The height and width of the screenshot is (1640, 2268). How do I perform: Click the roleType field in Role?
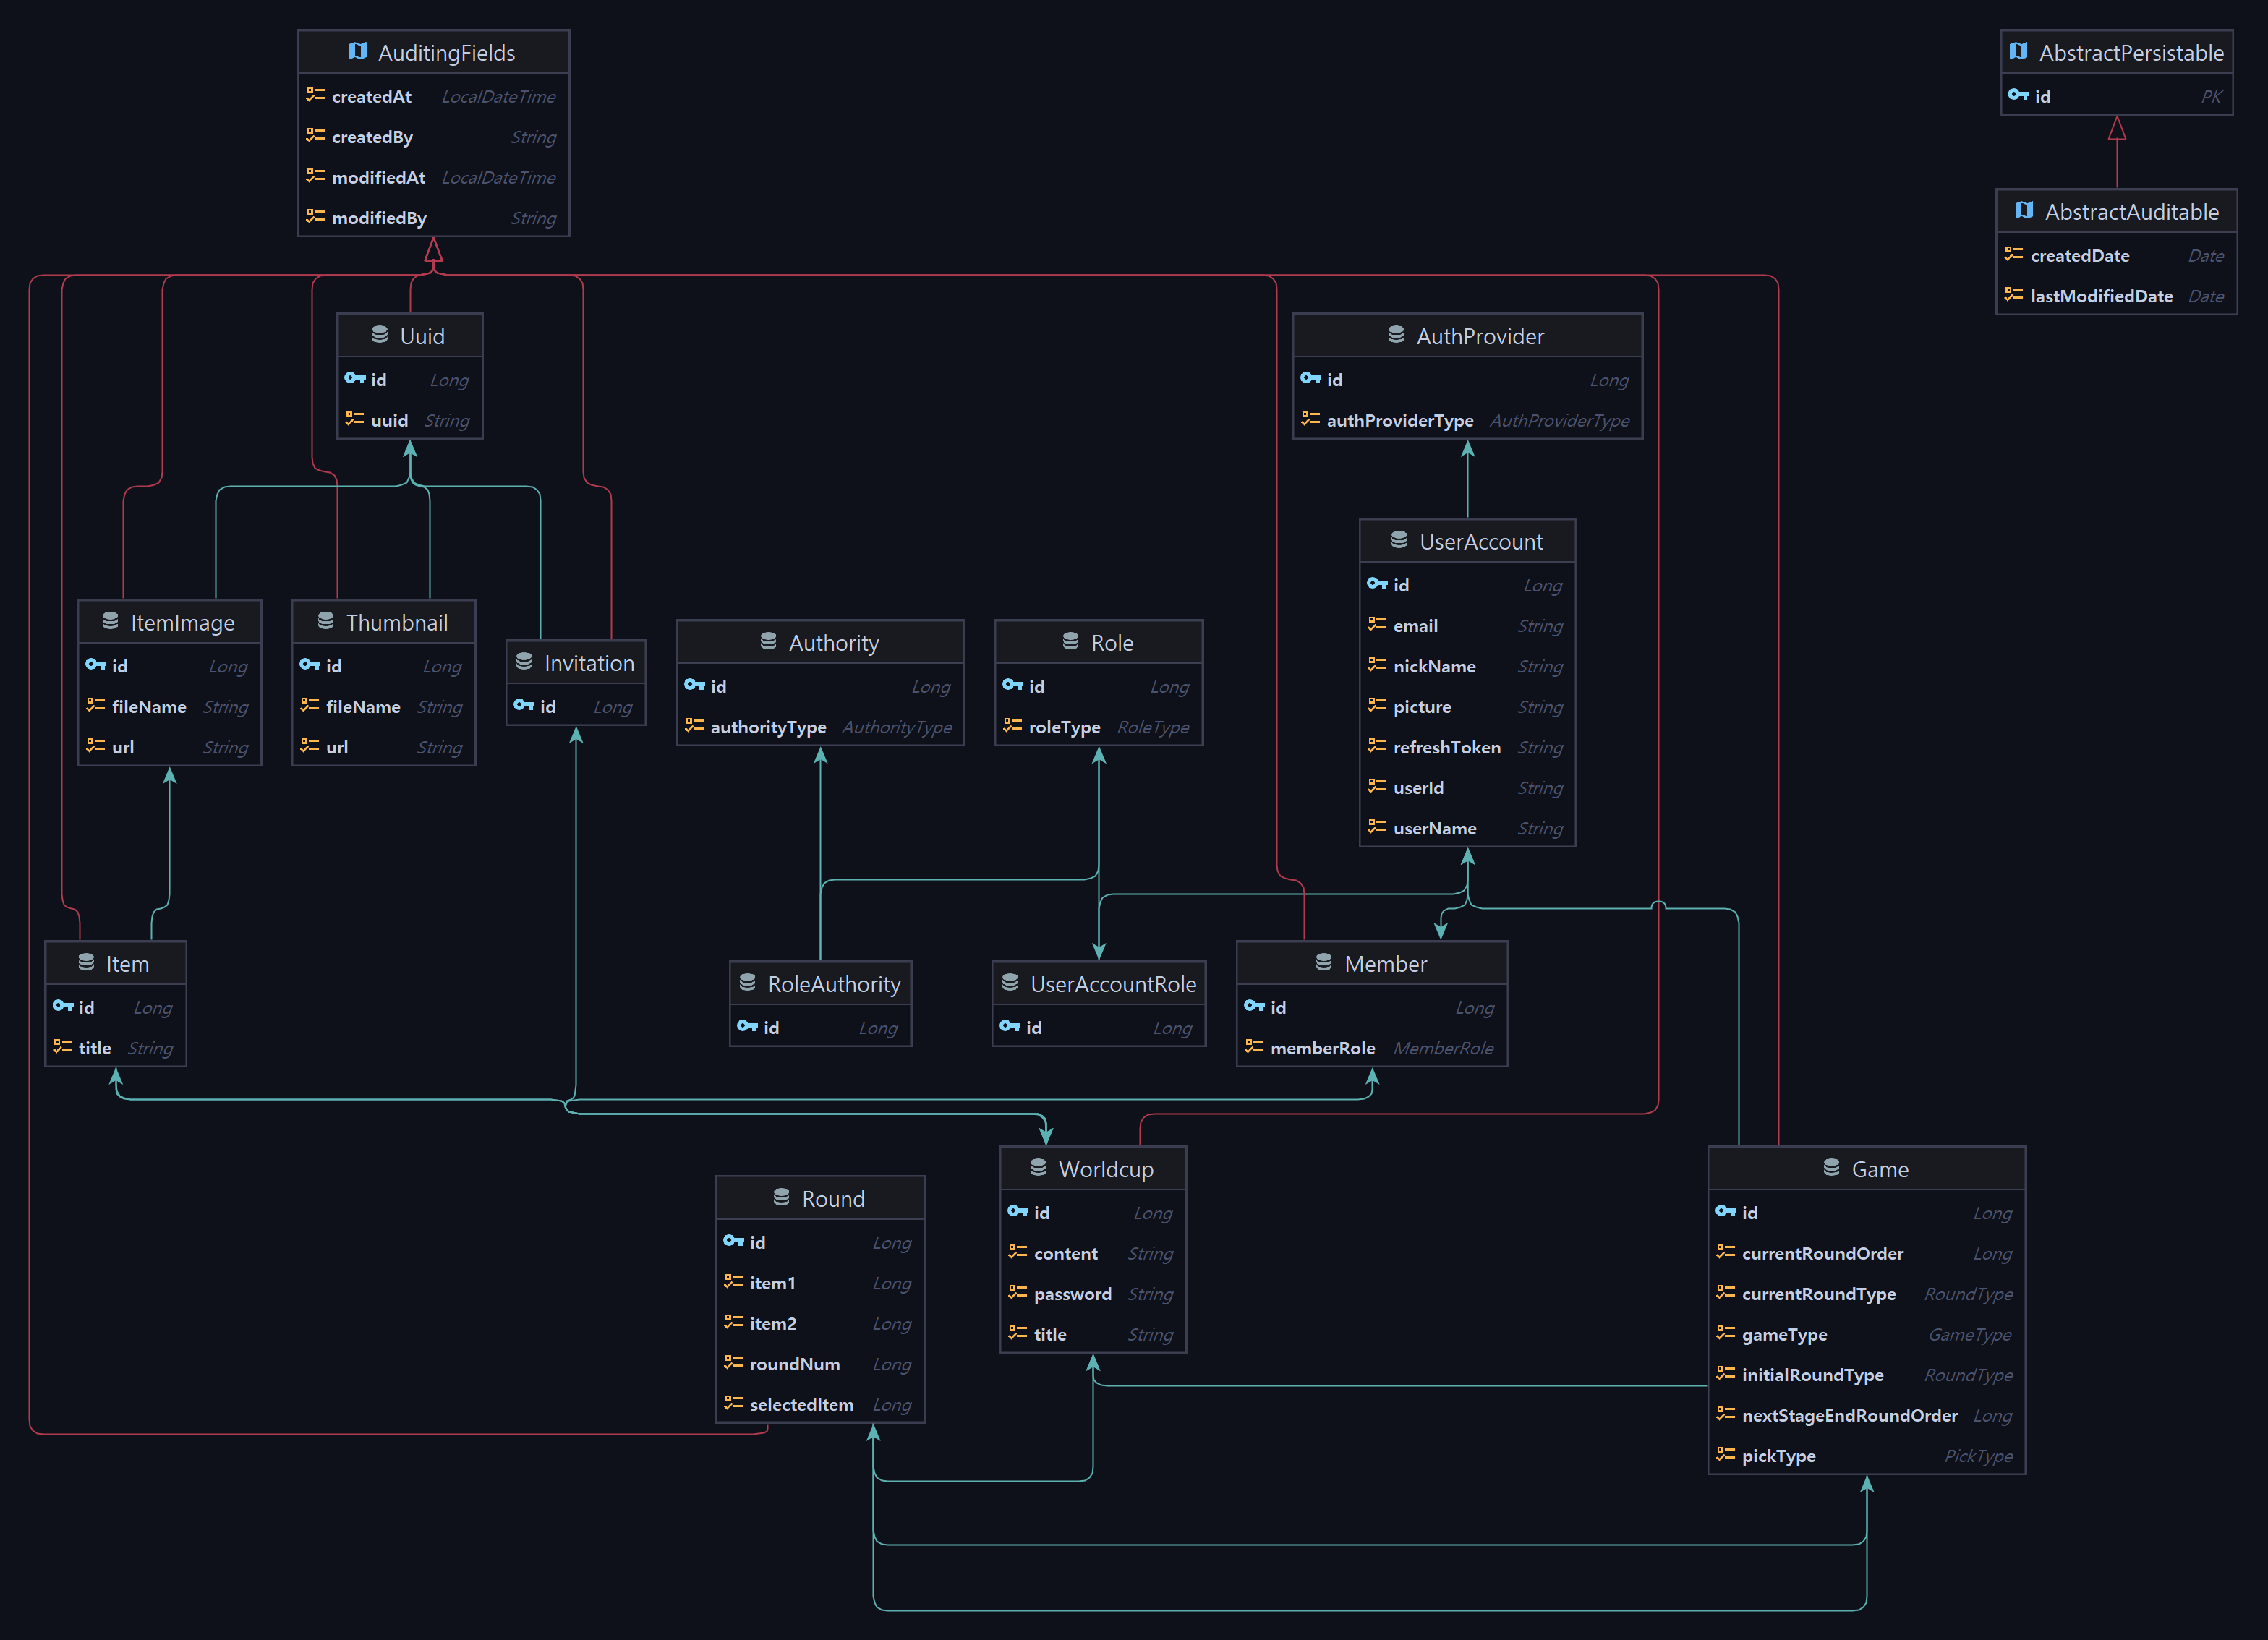(1064, 727)
